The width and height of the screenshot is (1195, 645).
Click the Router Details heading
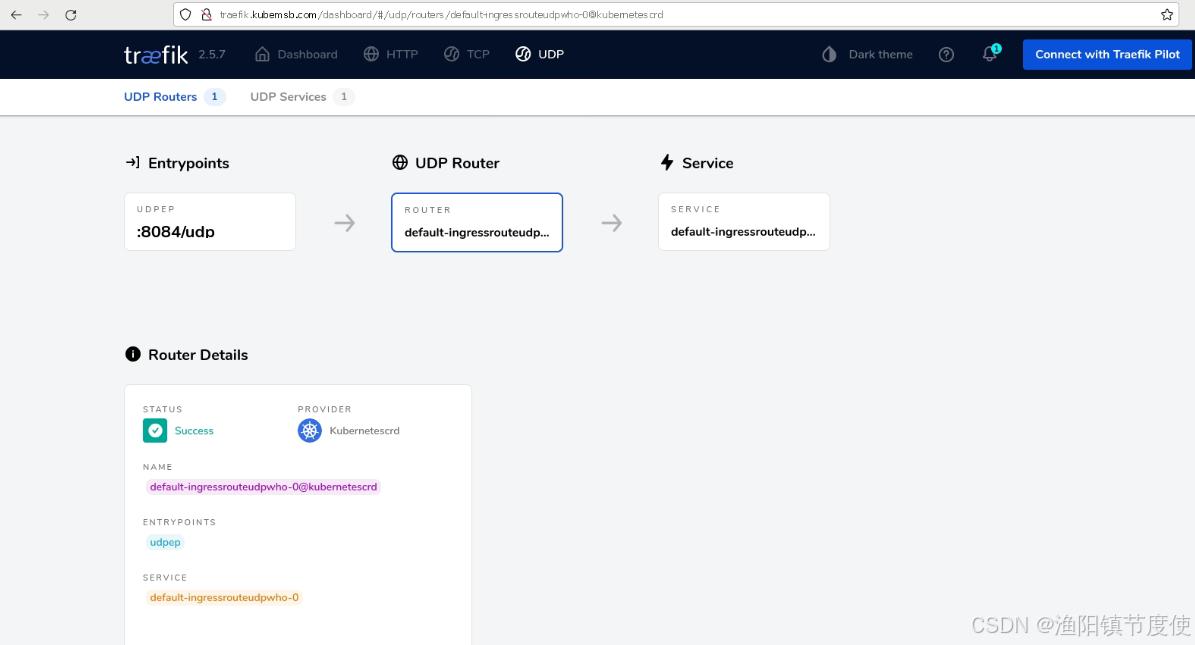(x=198, y=355)
